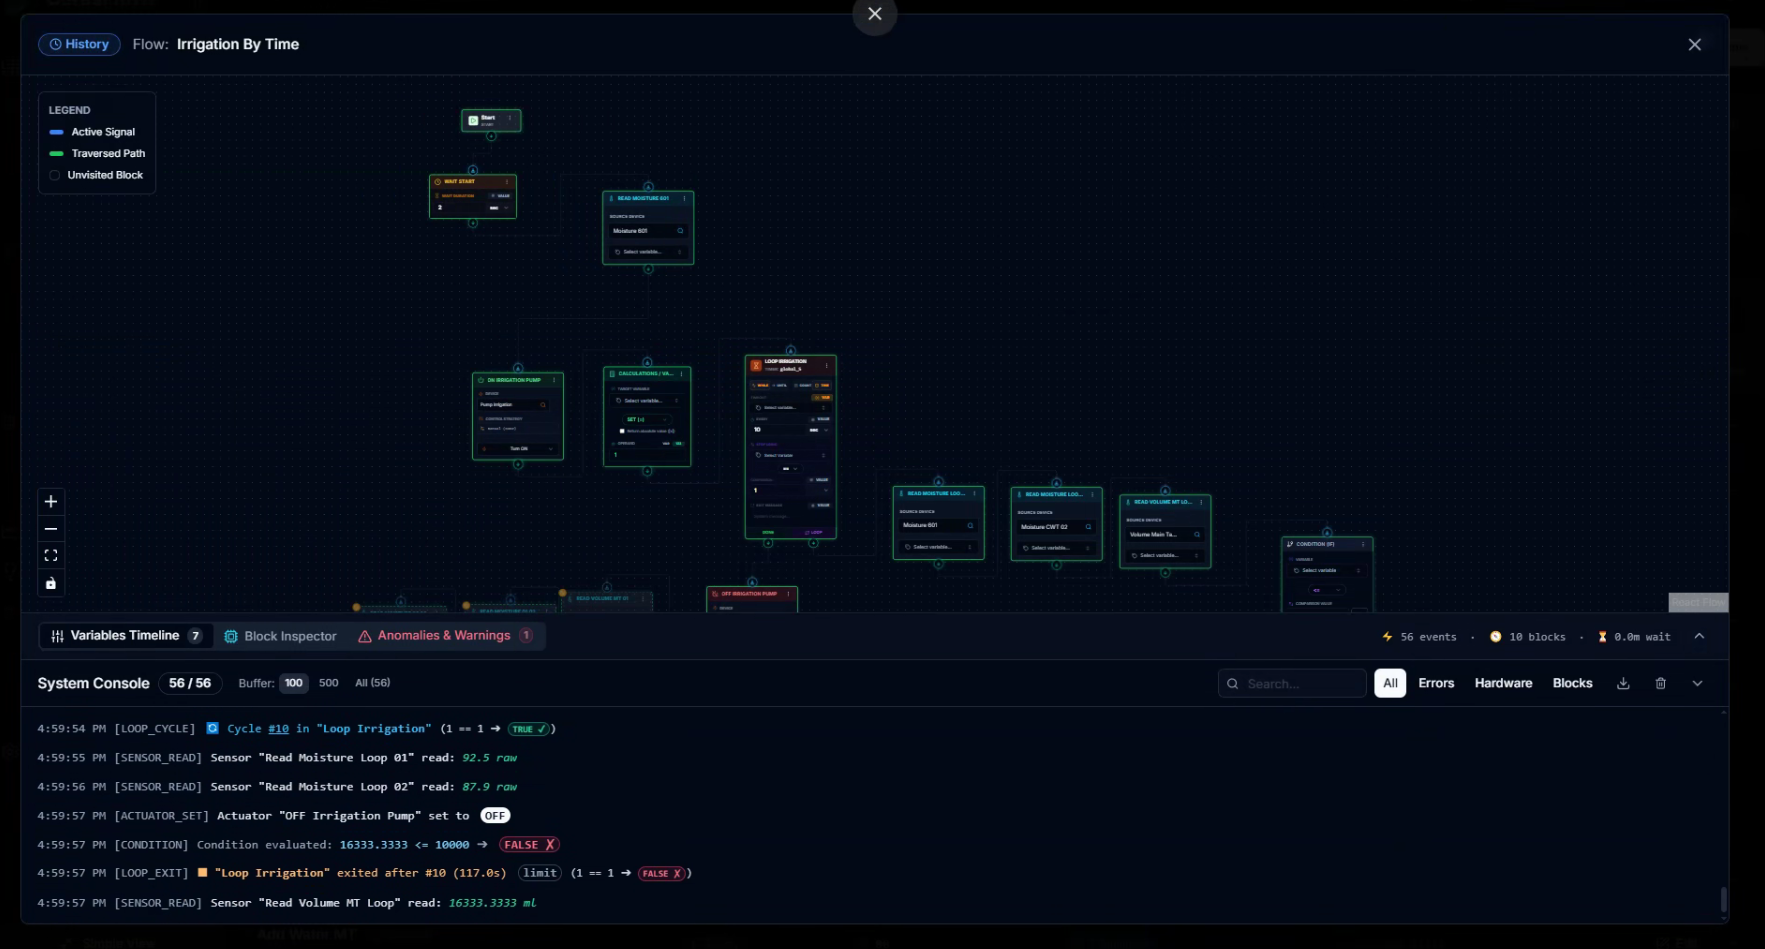Click the round close button at top center
The height and width of the screenshot is (949, 1765).
(875, 14)
